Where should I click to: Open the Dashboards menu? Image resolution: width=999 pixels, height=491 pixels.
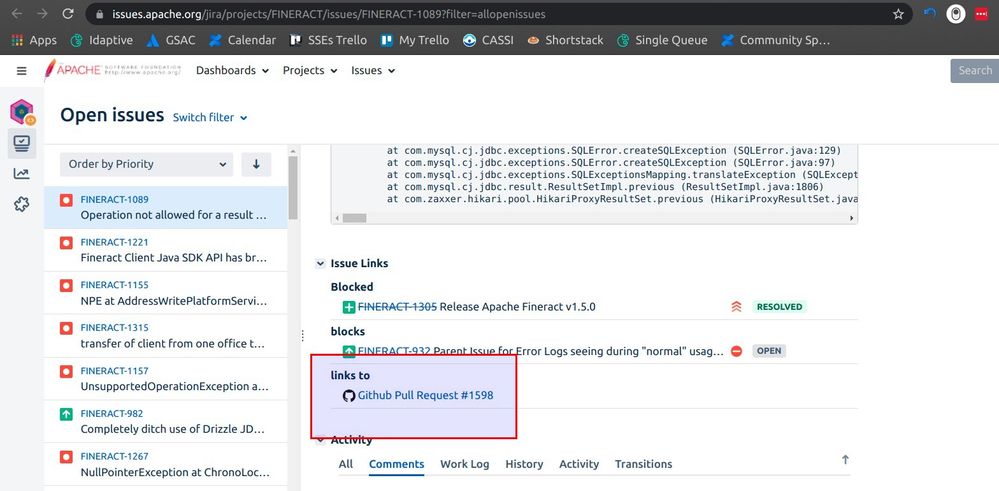point(233,71)
